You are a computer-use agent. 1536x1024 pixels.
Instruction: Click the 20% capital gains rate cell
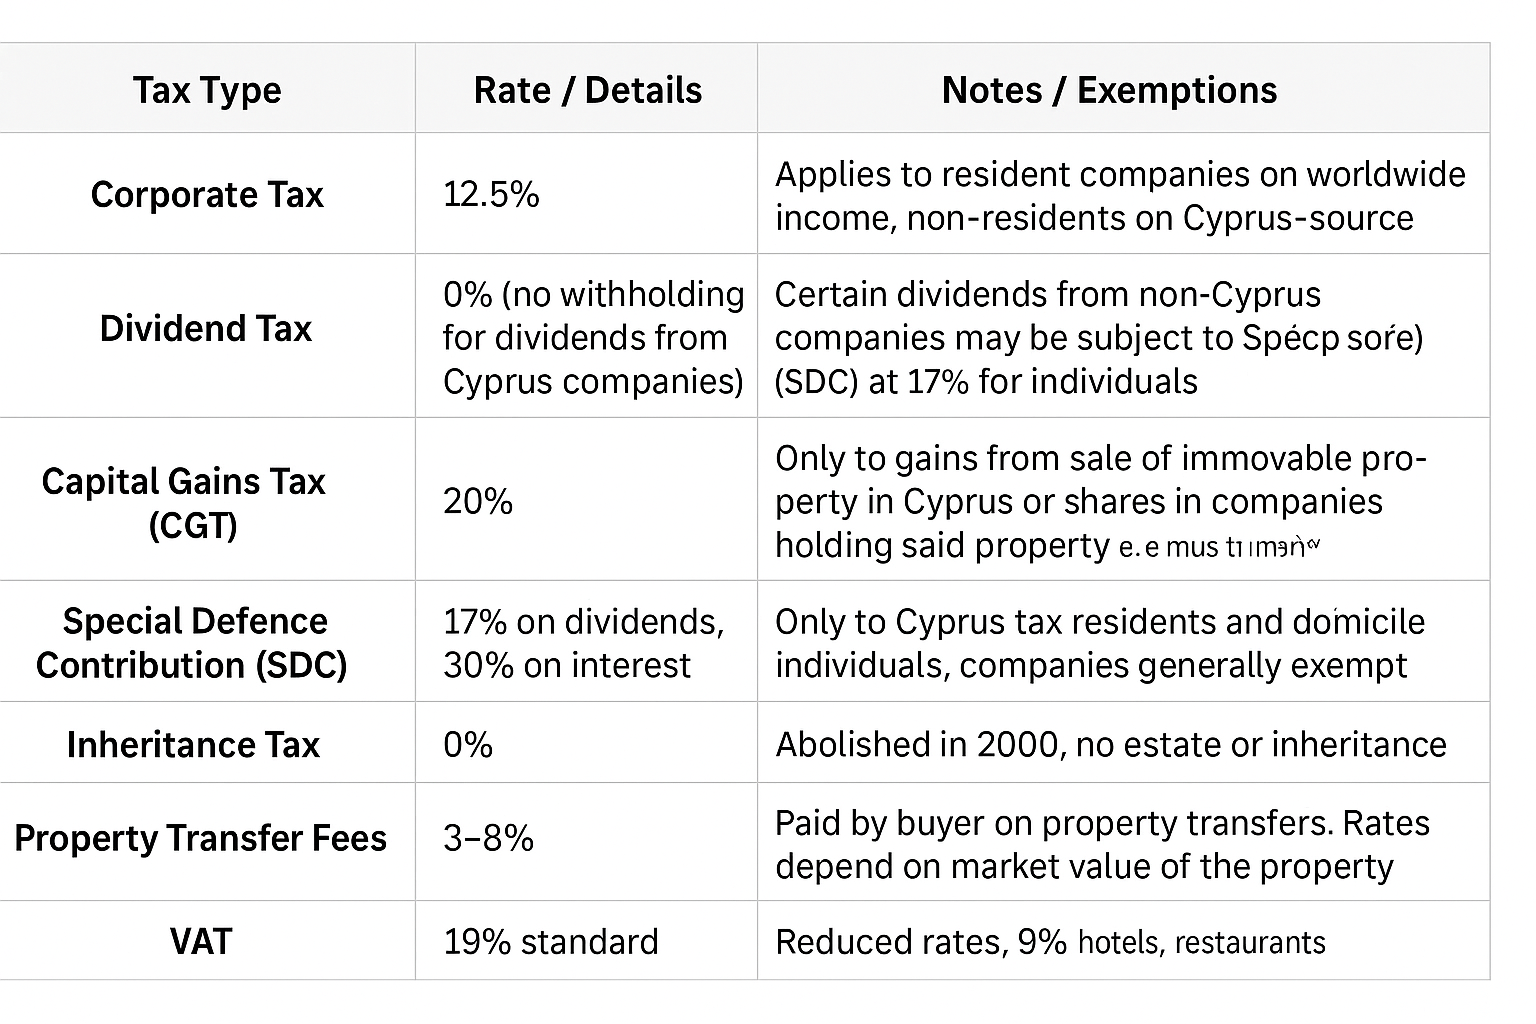(x=478, y=500)
